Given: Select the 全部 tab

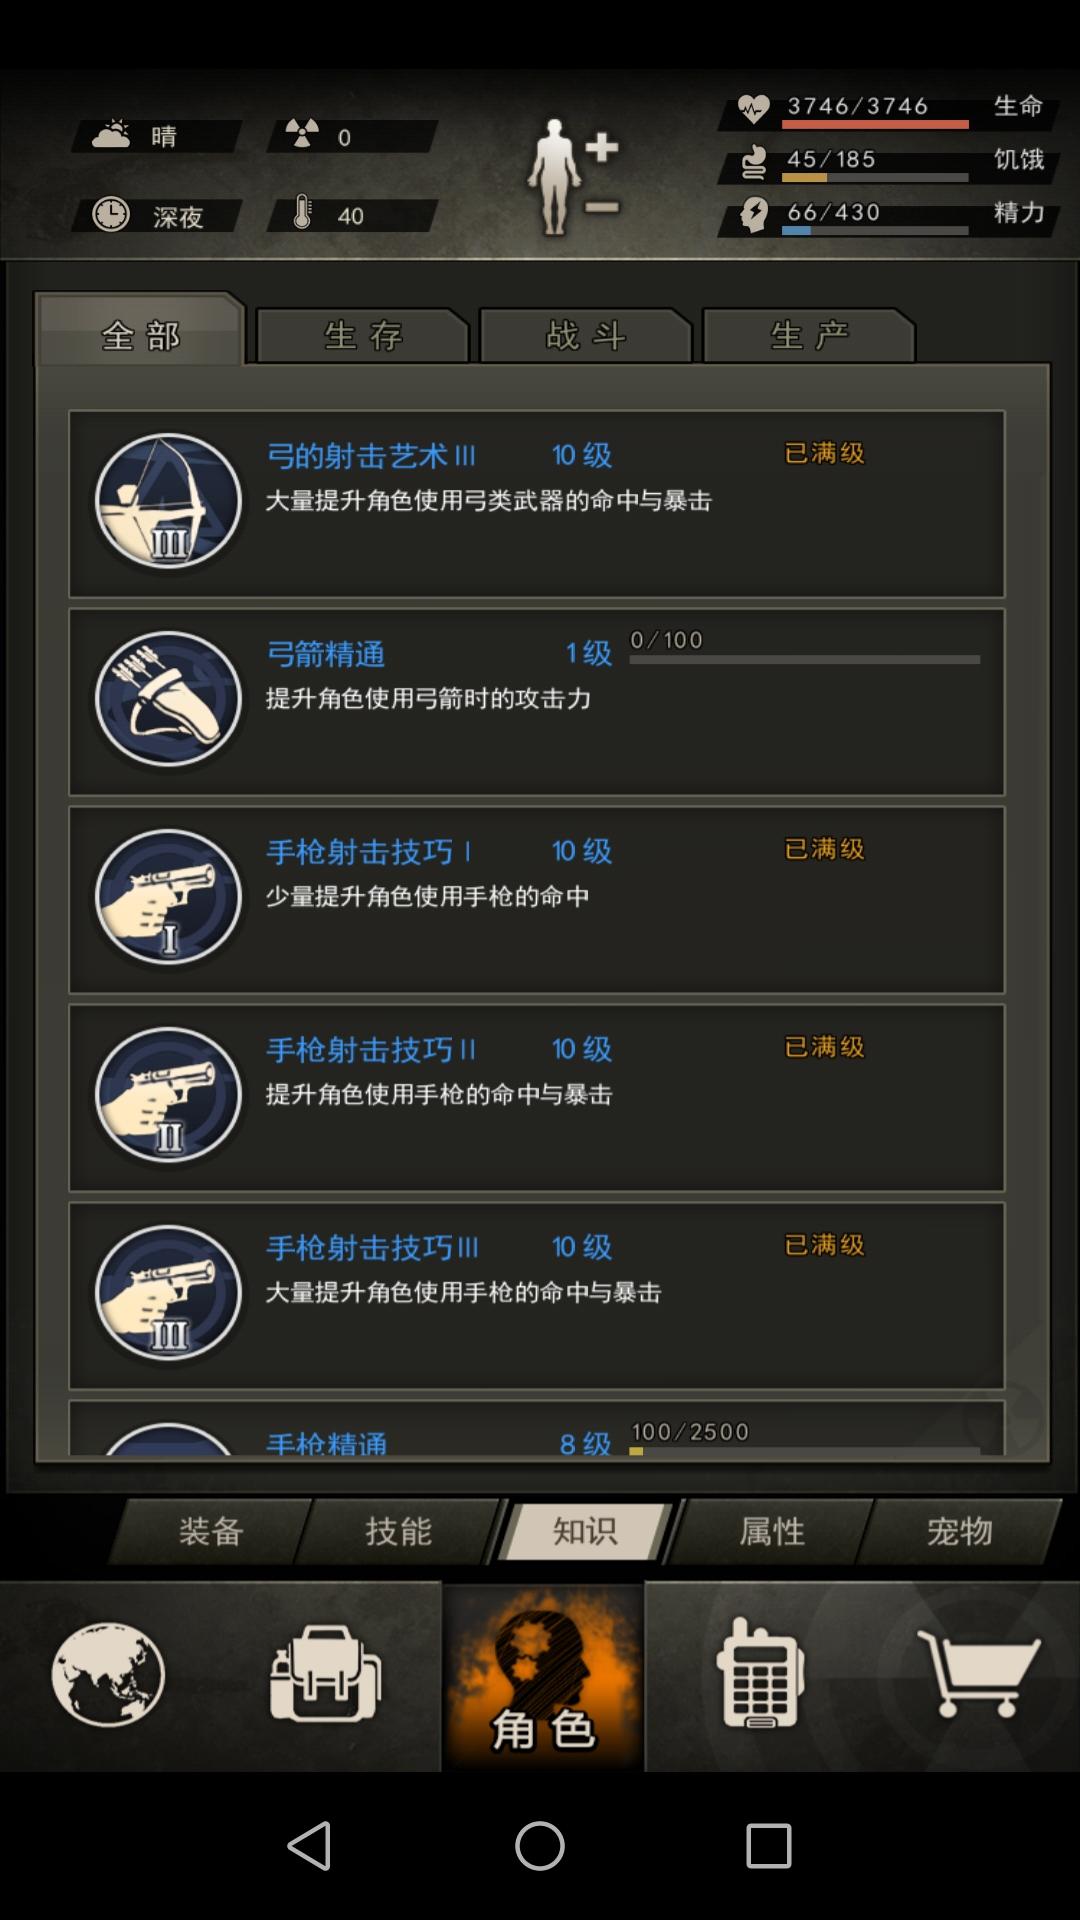Looking at the screenshot, I should (140, 334).
